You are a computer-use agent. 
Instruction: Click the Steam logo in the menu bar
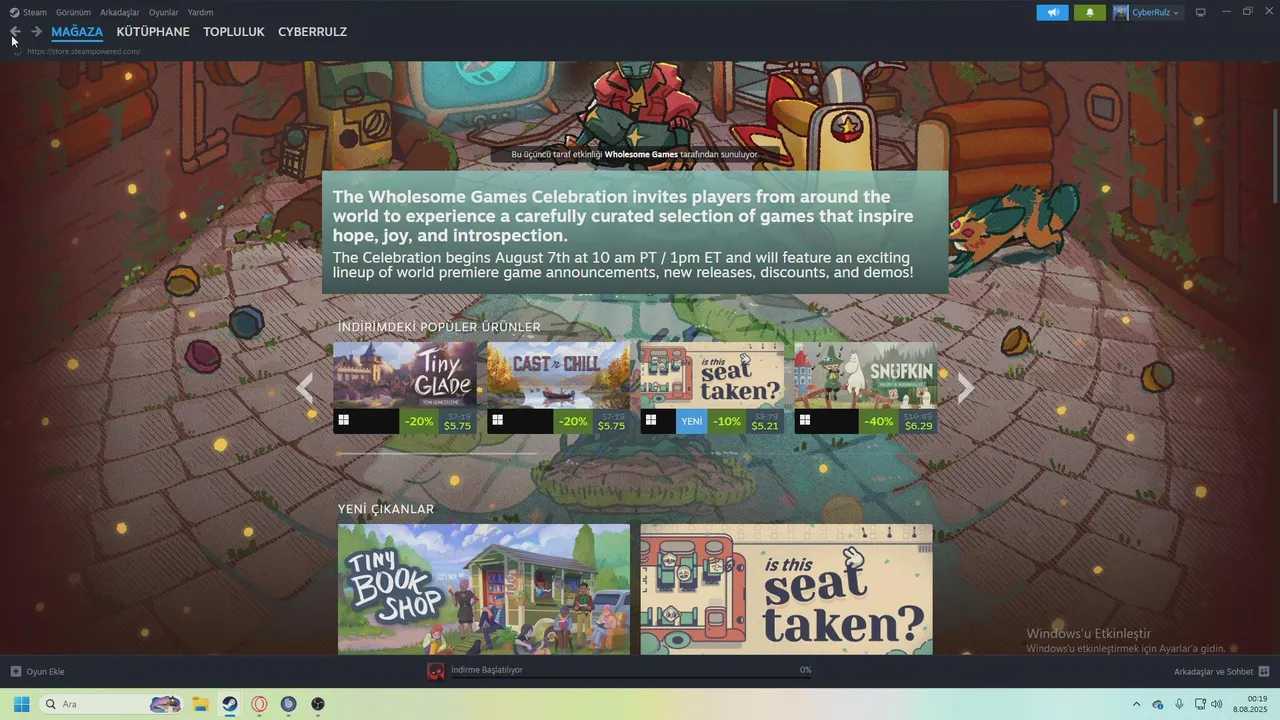(14, 12)
